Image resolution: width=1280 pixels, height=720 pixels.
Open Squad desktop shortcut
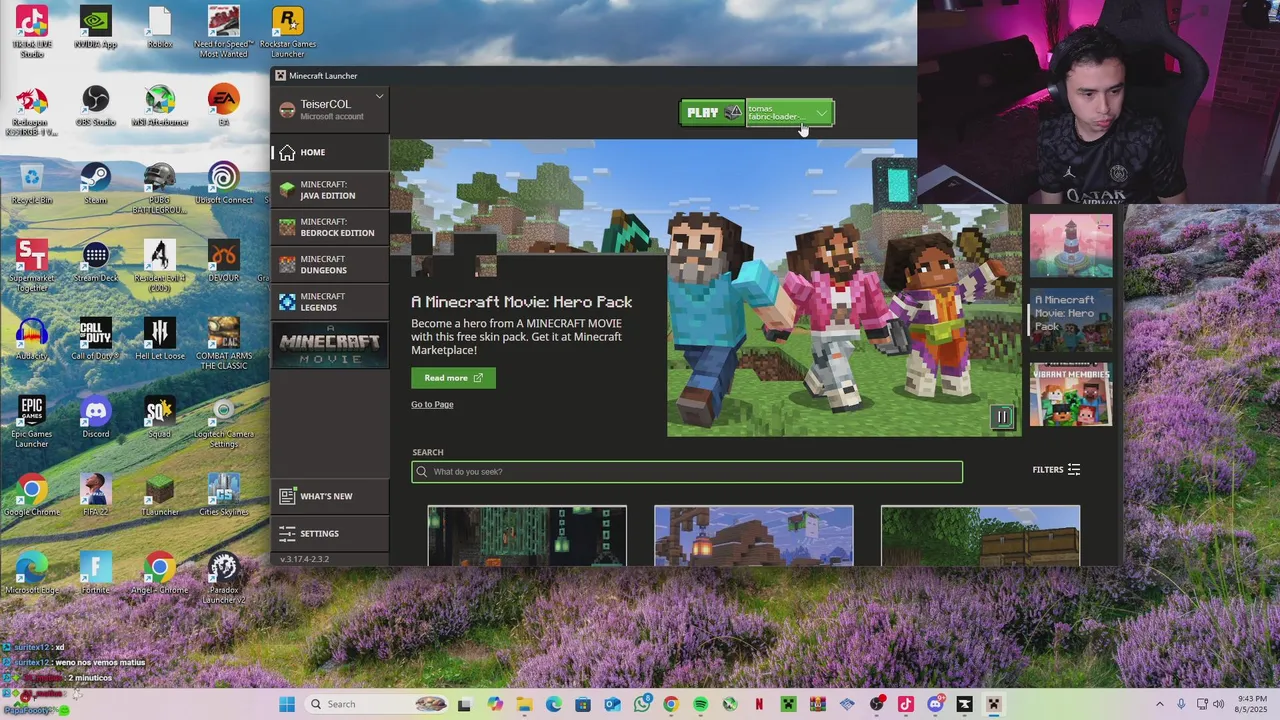[160, 418]
